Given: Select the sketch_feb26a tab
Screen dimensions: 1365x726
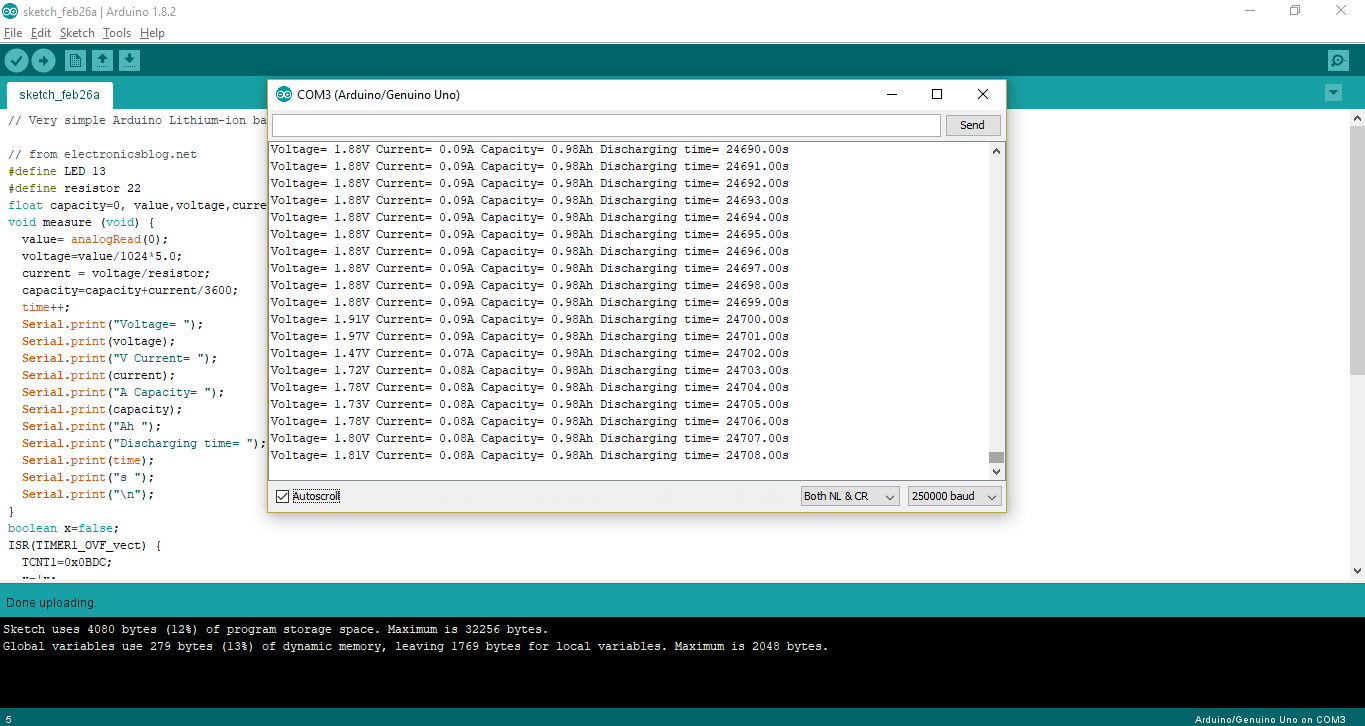Looking at the screenshot, I should coord(60,95).
